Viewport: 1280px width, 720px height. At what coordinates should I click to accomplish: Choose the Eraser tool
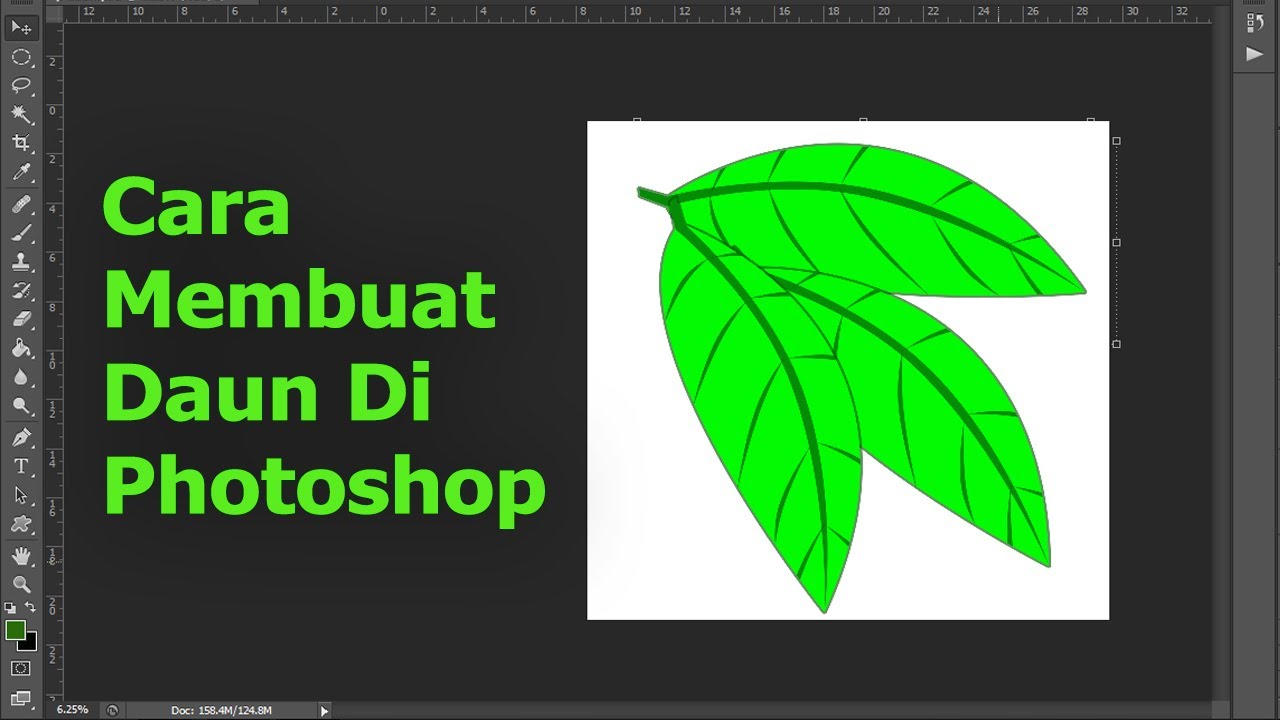[21, 320]
